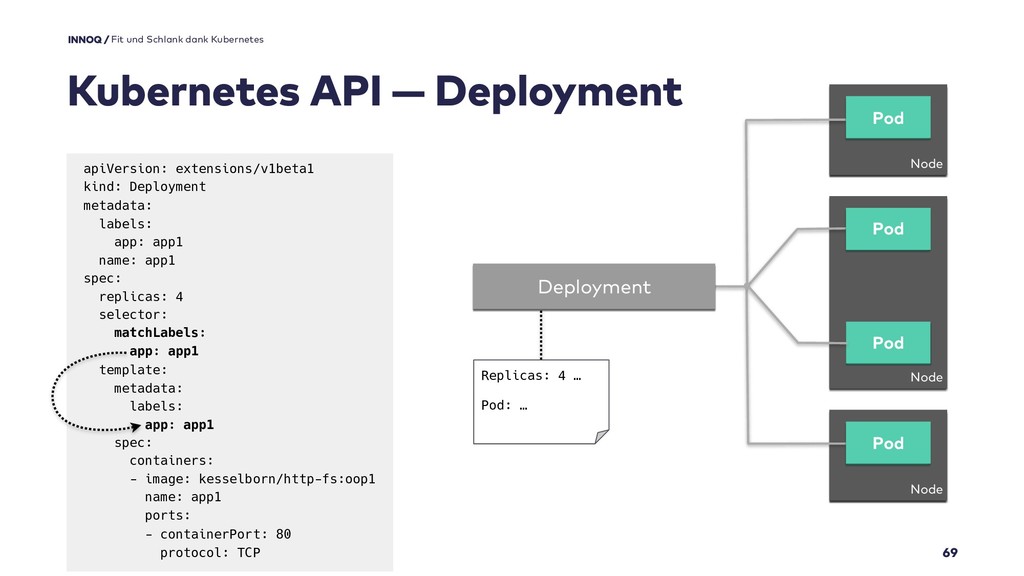
Task: Click the 'replicas: 4' line in the YAML
Action: pos(141,296)
